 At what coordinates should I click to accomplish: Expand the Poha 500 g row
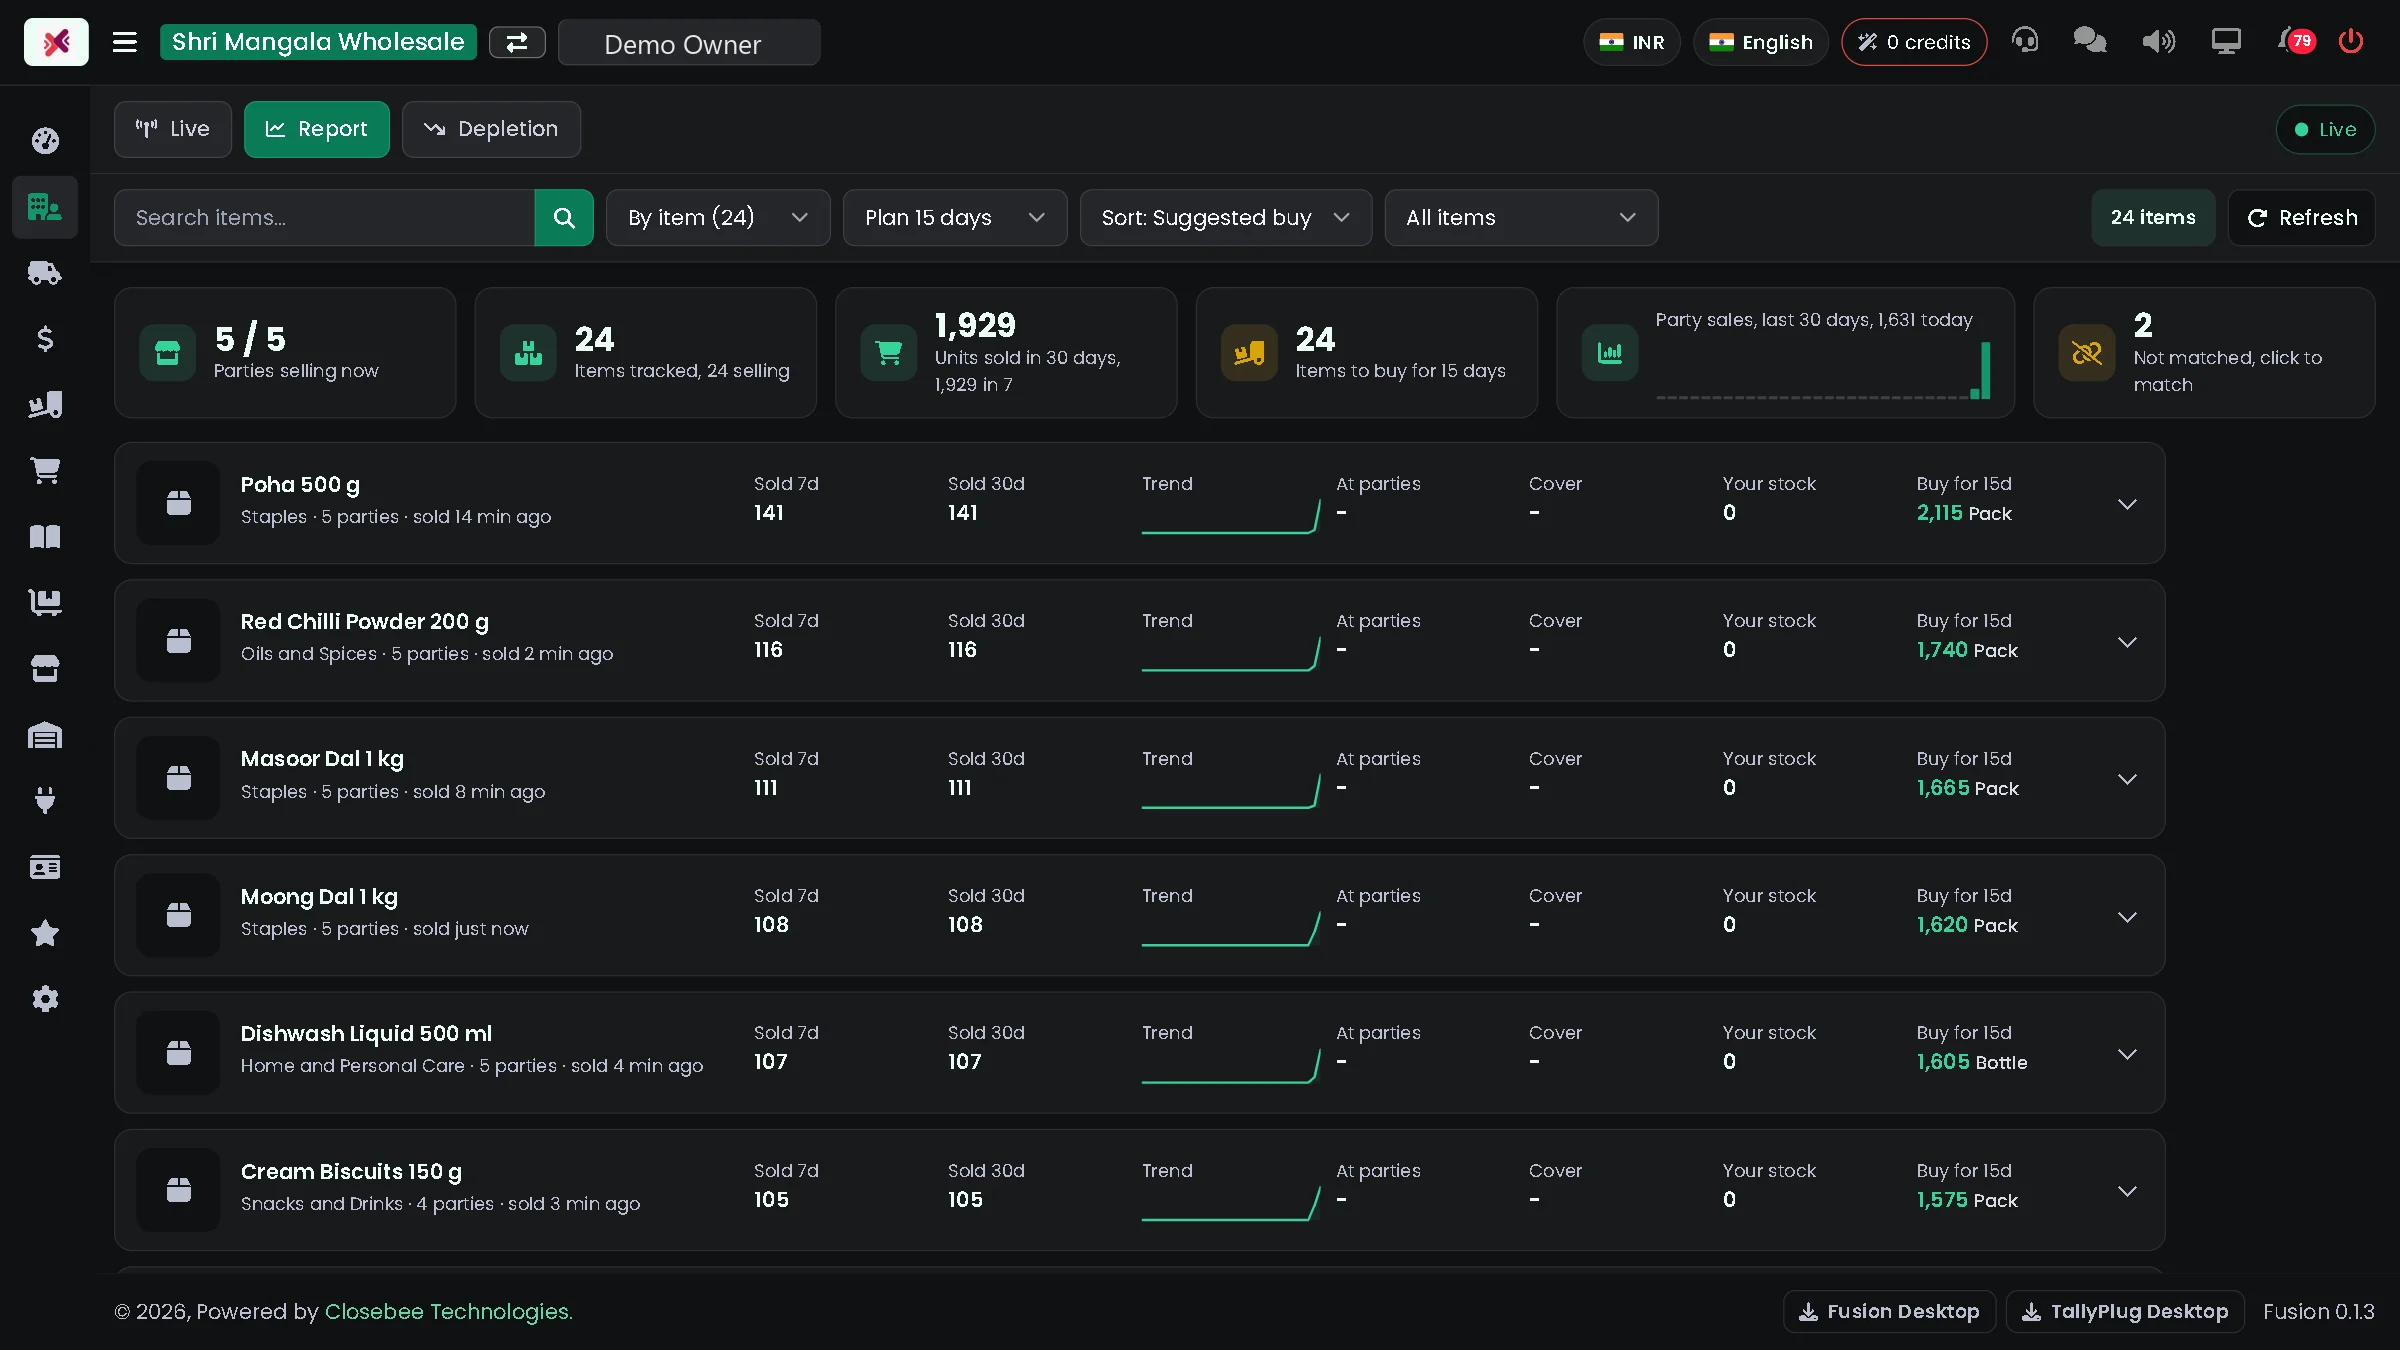tap(2127, 504)
